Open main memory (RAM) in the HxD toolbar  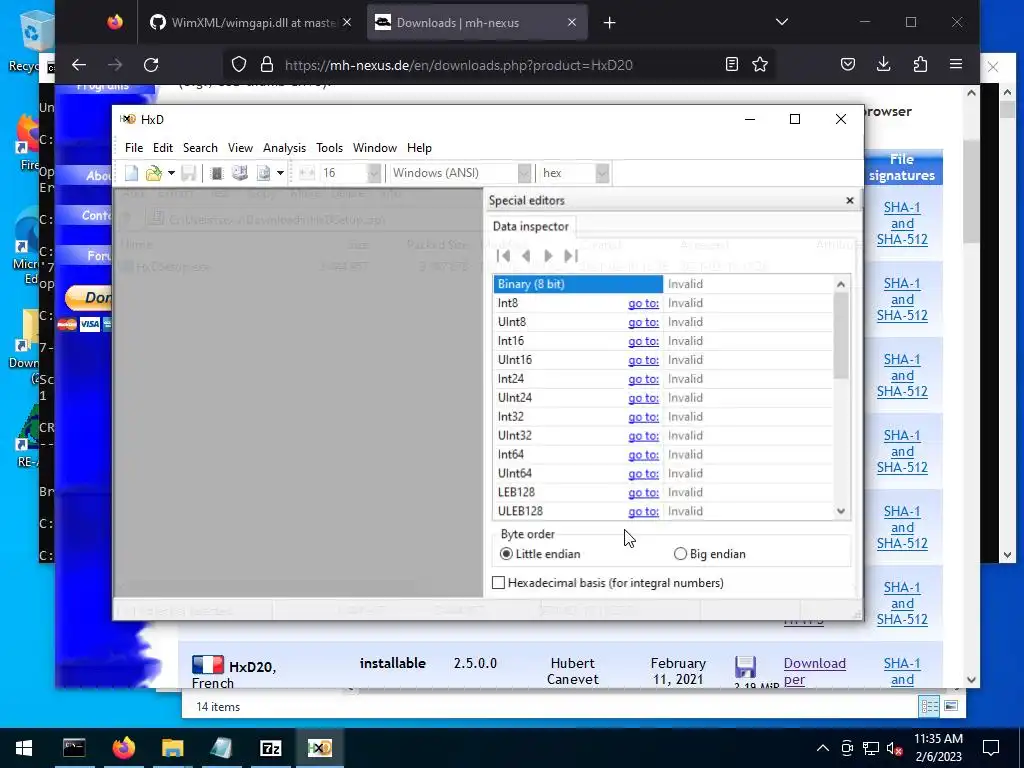pyautogui.click(x=217, y=173)
